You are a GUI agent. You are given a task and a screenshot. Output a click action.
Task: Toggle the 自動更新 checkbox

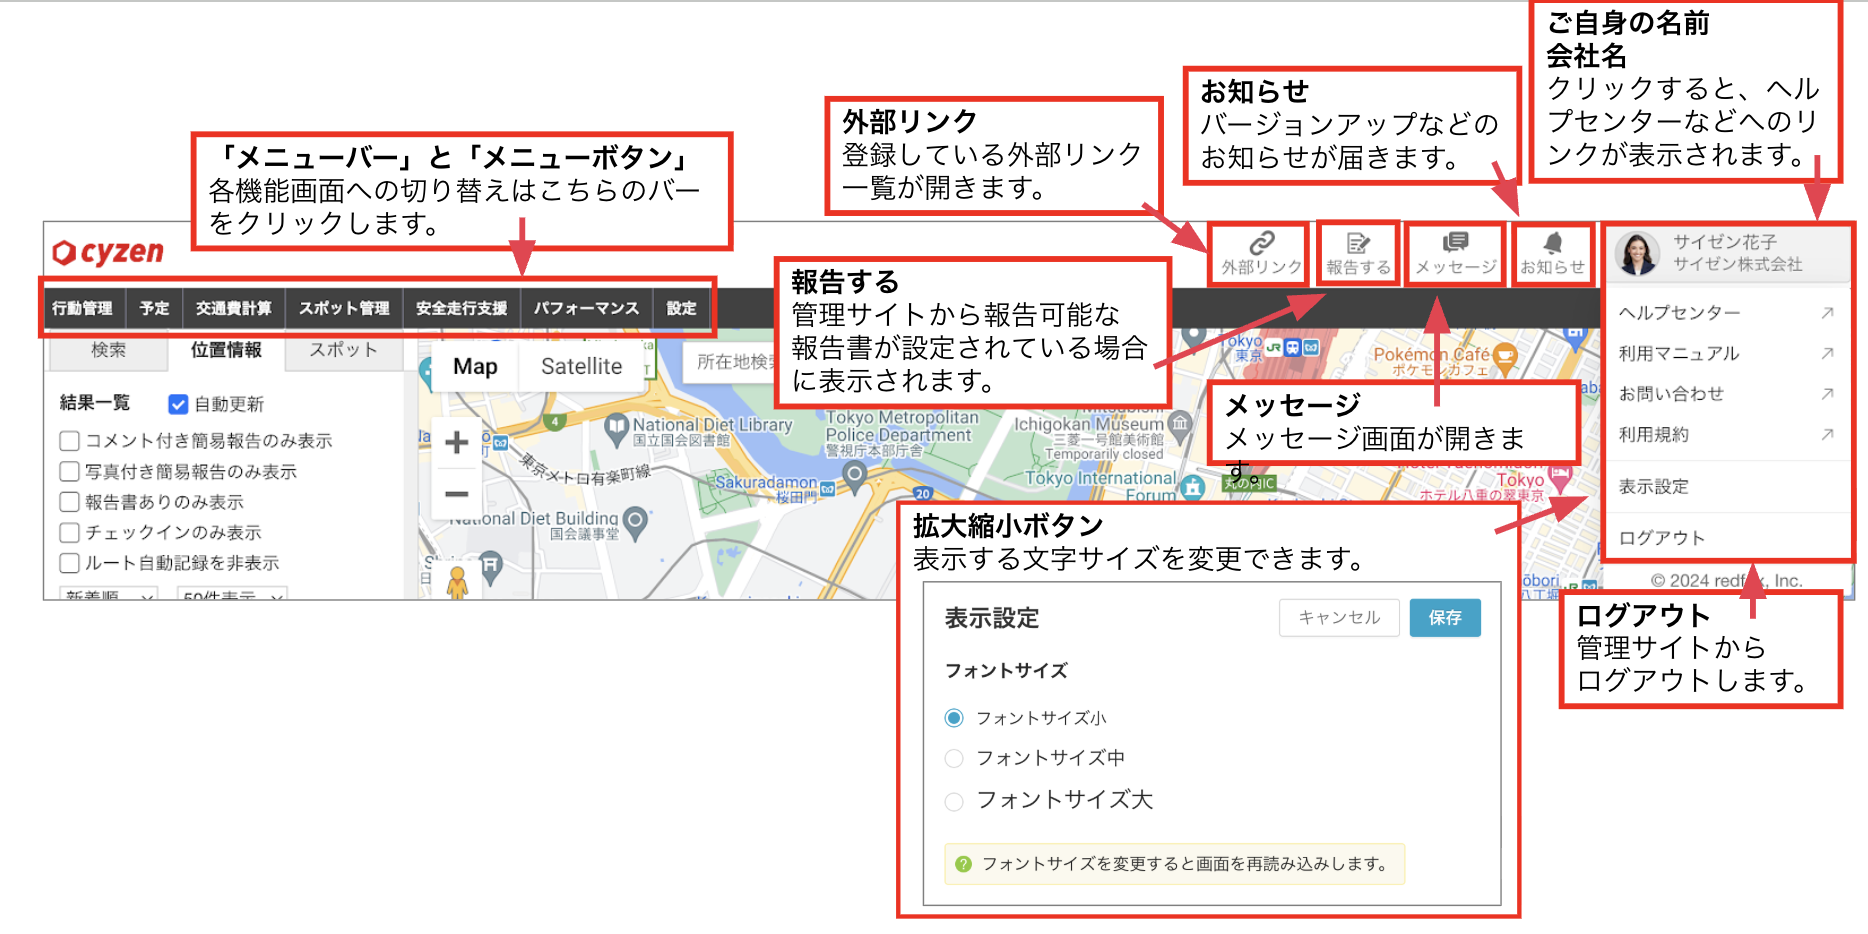coord(179,404)
